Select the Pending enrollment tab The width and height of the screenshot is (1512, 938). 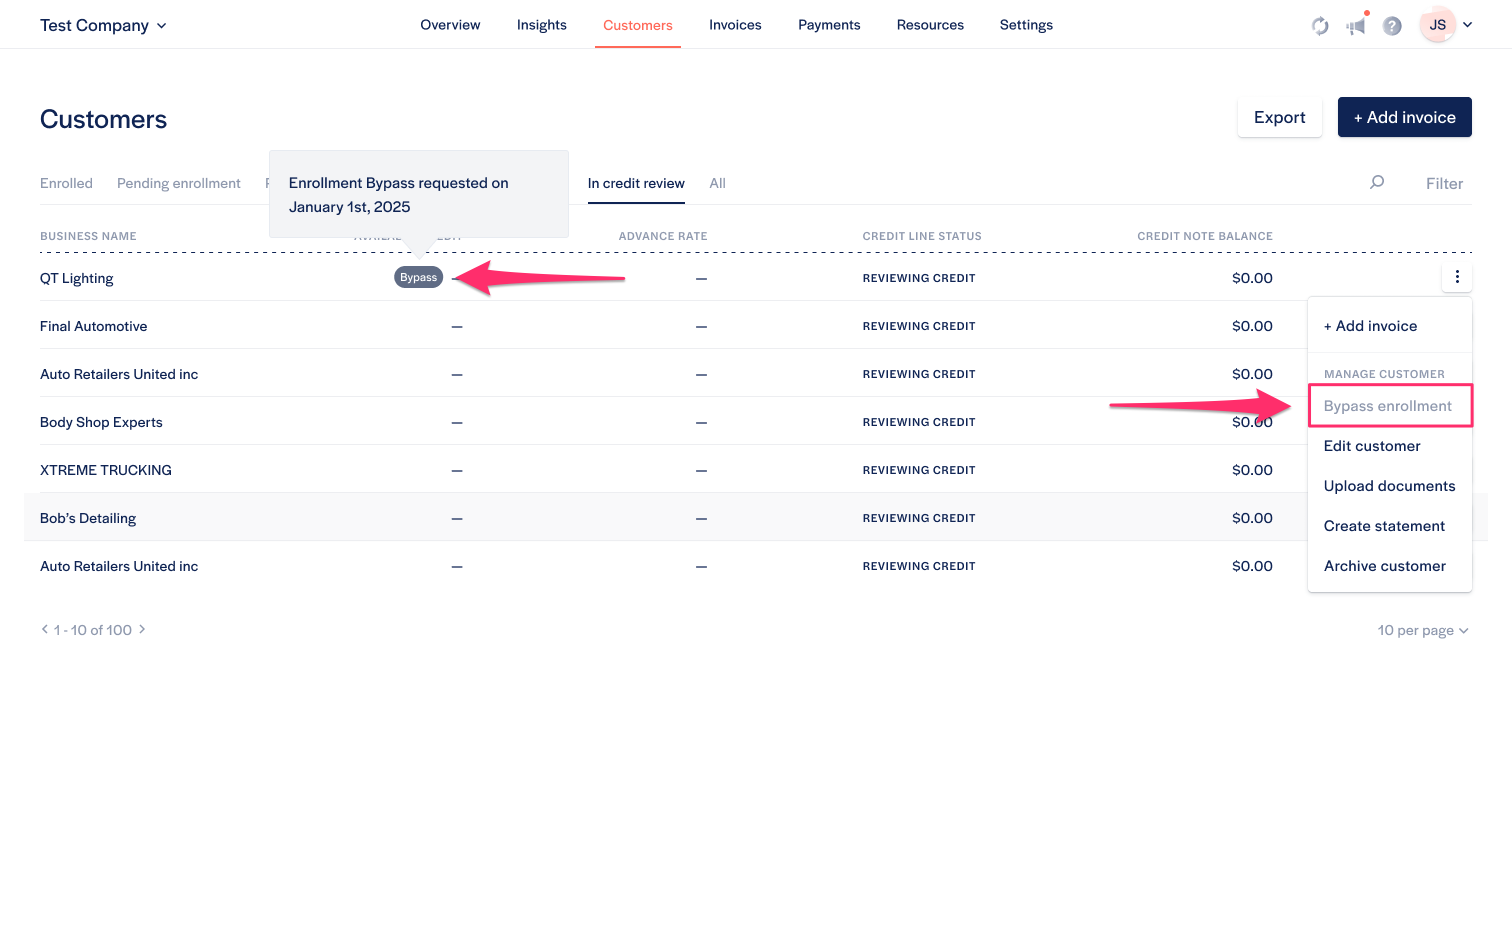178,183
